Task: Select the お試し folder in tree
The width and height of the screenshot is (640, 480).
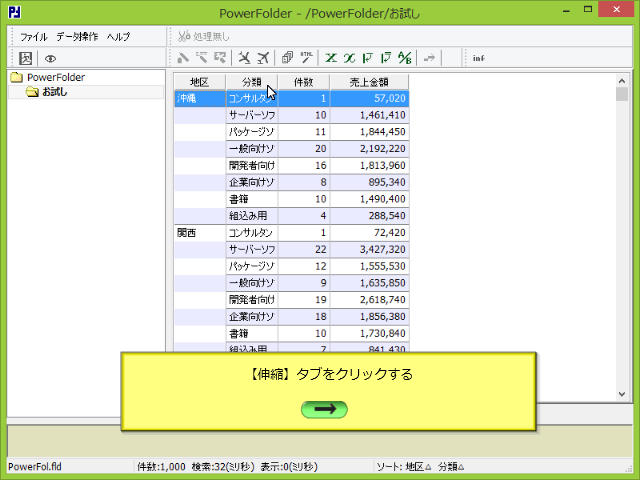Action: point(55,92)
